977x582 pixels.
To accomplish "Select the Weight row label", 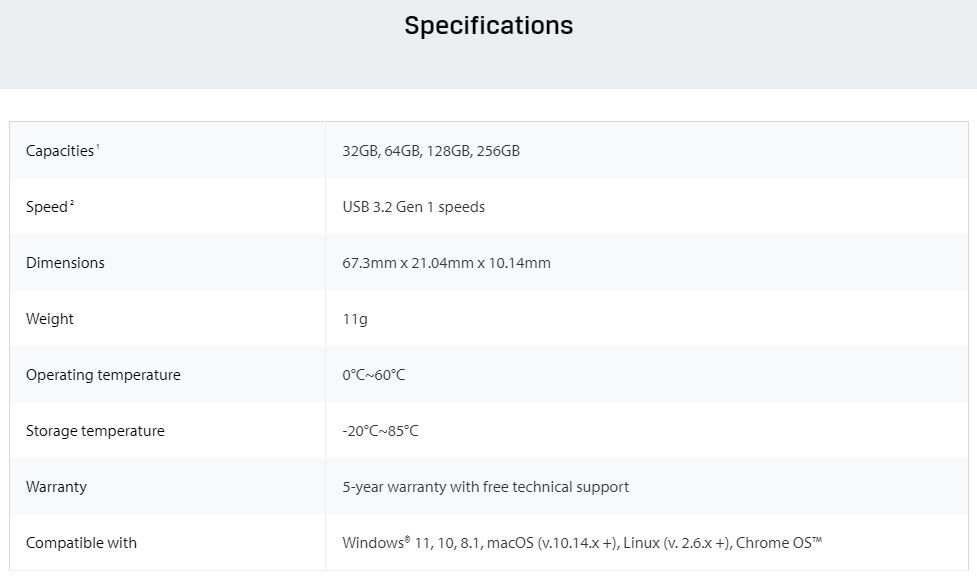I will (50, 319).
